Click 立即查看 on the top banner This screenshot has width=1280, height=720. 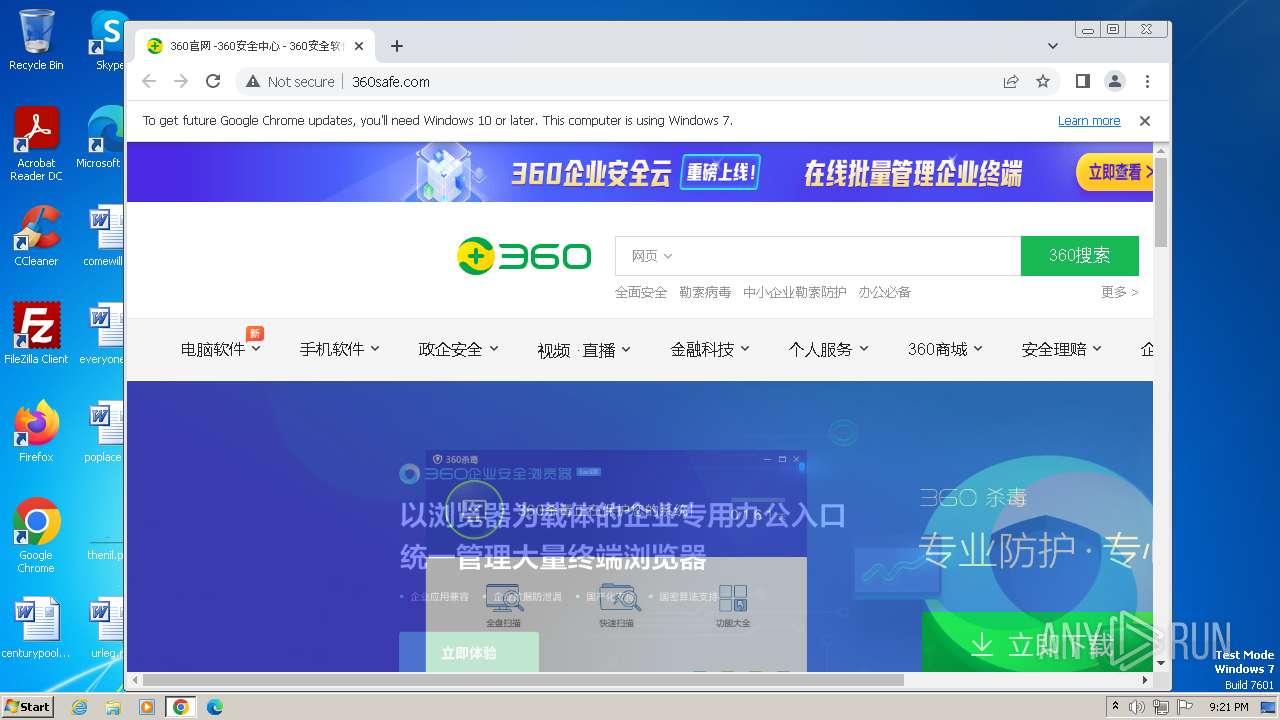pos(1115,172)
